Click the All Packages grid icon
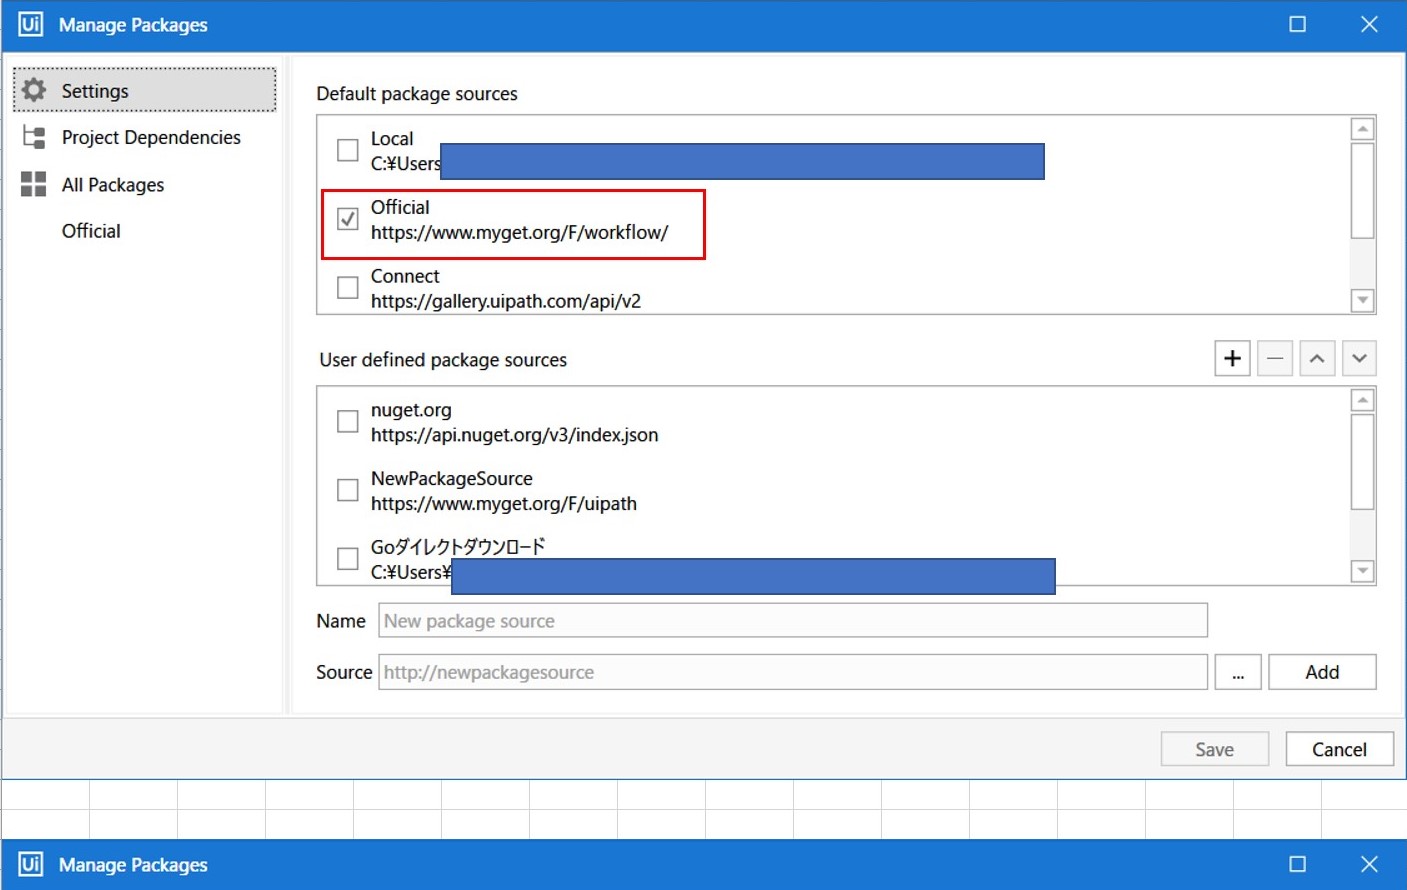 coord(33,184)
